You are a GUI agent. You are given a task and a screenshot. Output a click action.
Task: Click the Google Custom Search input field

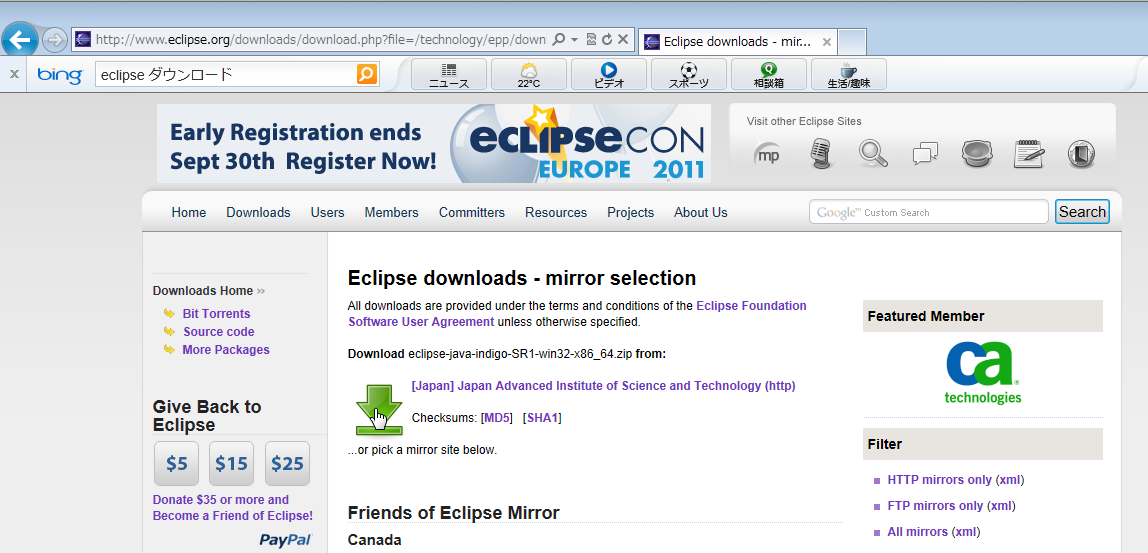pos(929,212)
